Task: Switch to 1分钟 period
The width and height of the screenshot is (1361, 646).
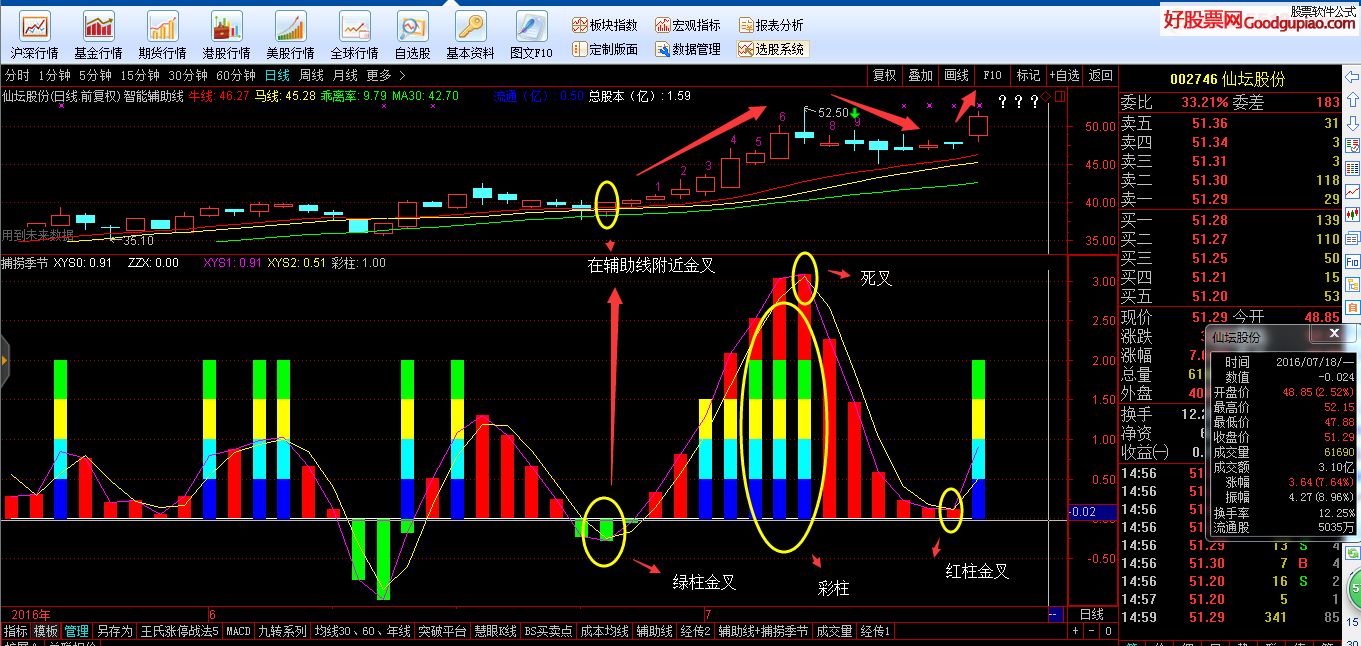Action: tap(54, 75)
